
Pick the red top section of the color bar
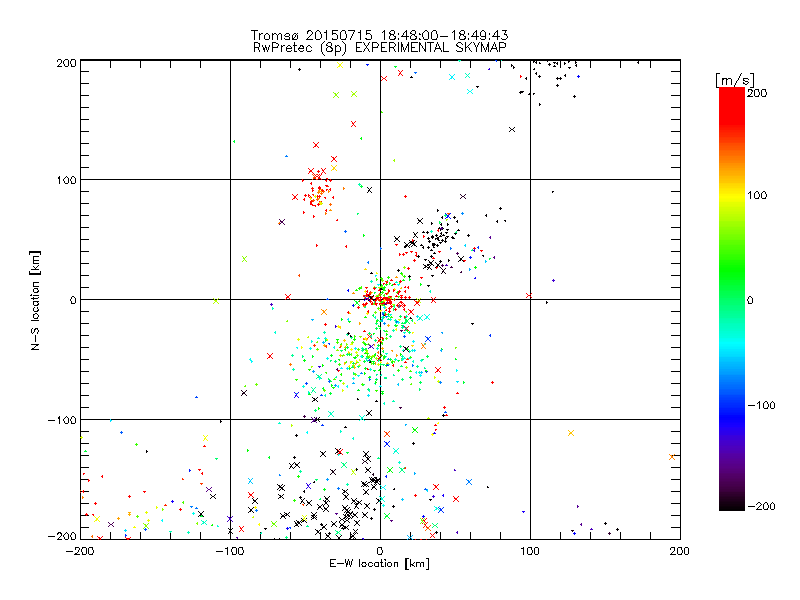coord(732,105)
